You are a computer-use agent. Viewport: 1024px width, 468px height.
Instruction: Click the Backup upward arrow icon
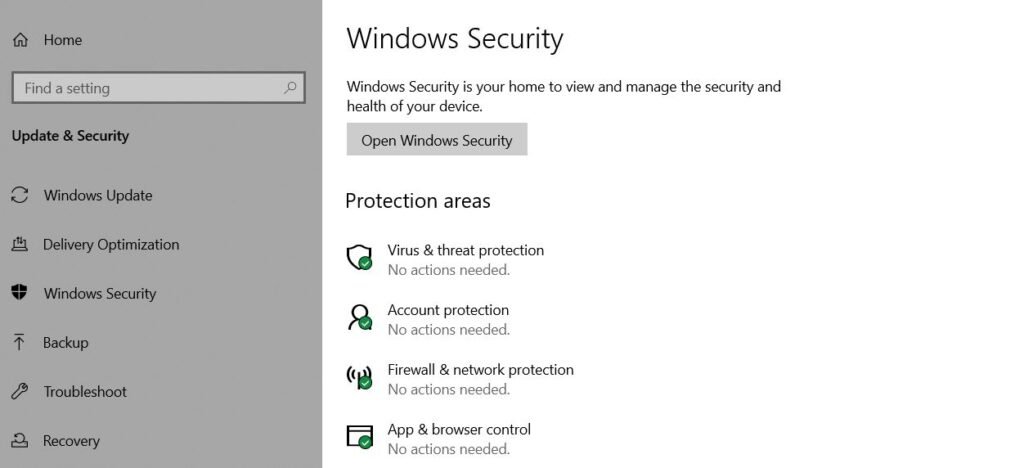click(20, 342)
